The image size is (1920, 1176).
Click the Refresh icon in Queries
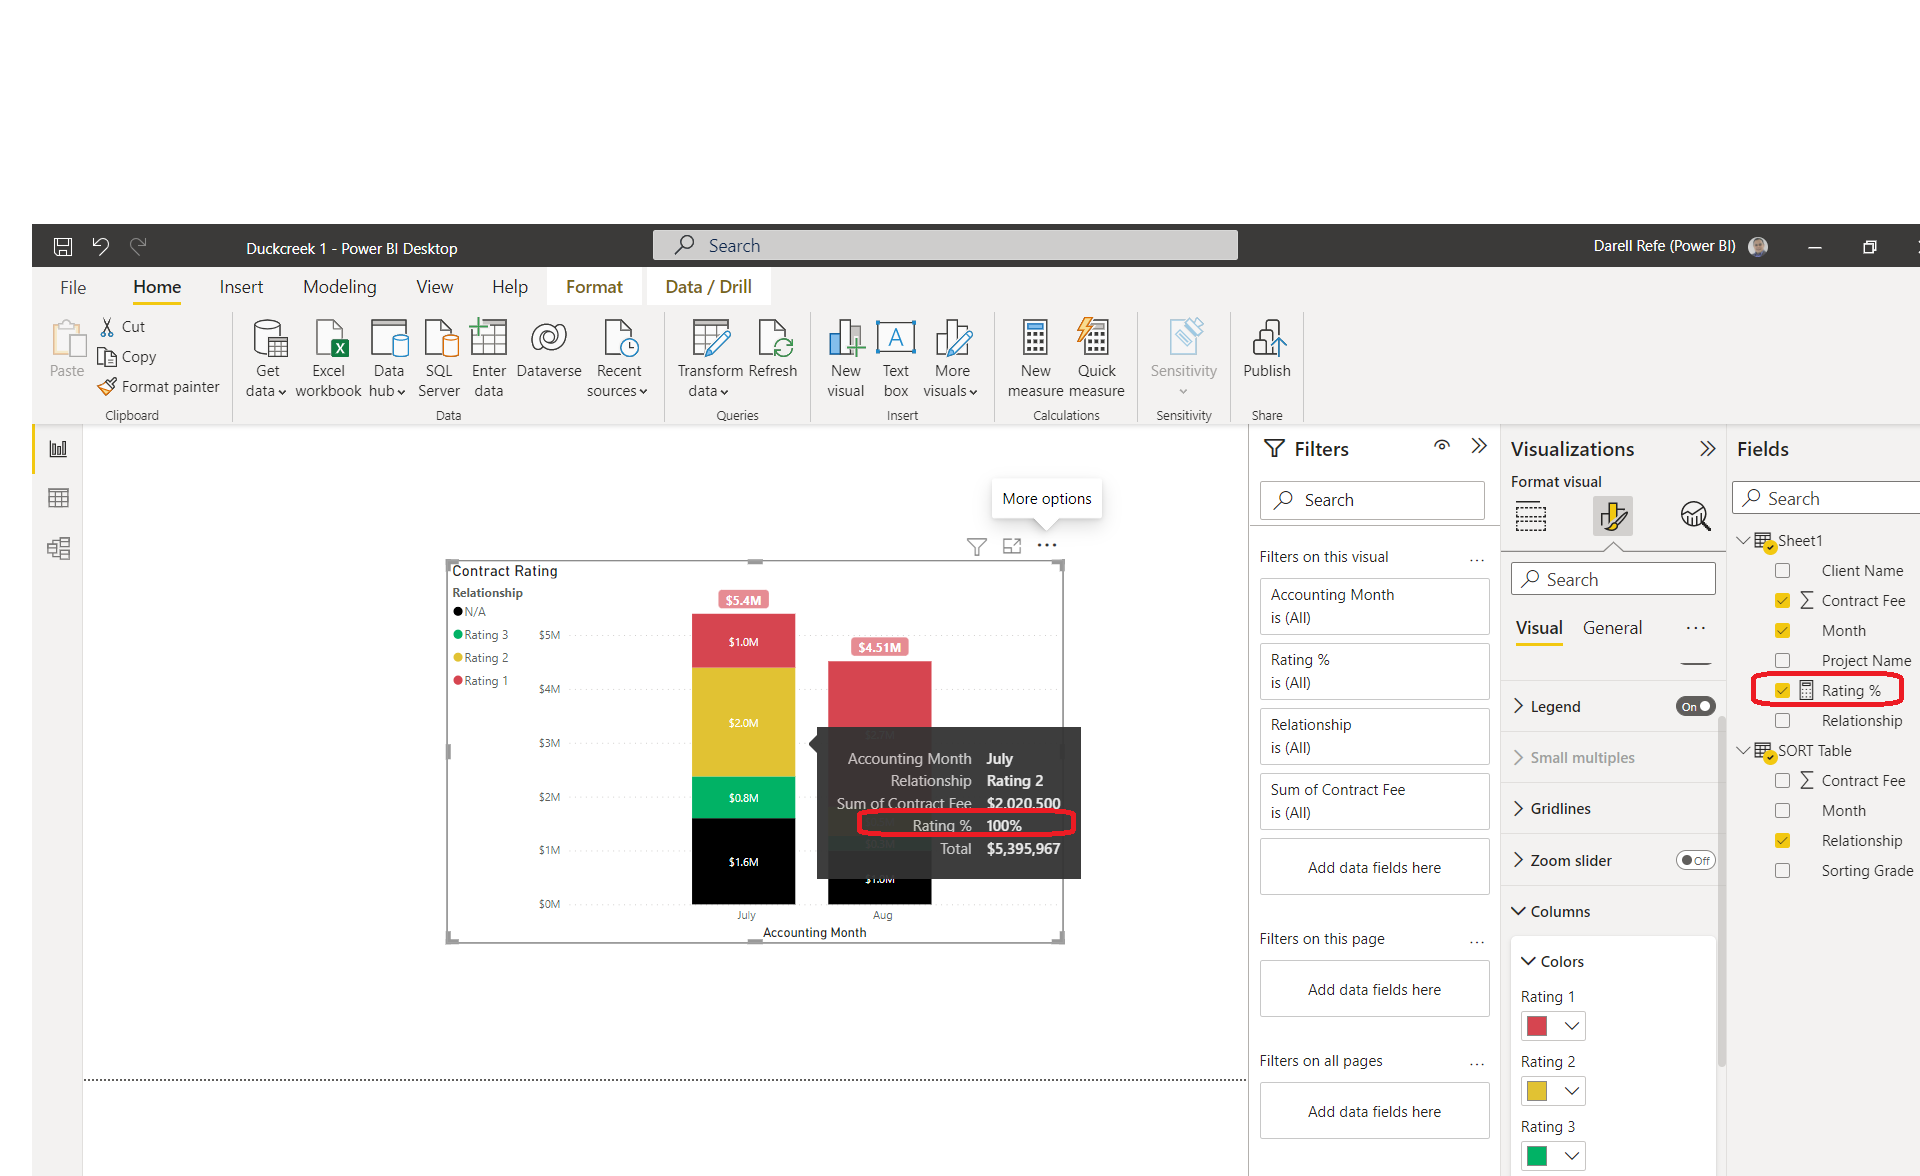pos(774,338)
